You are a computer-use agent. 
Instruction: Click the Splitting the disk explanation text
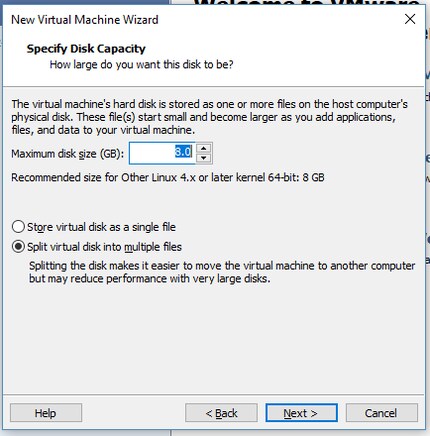pyautogui.click(x=222, y=272)
